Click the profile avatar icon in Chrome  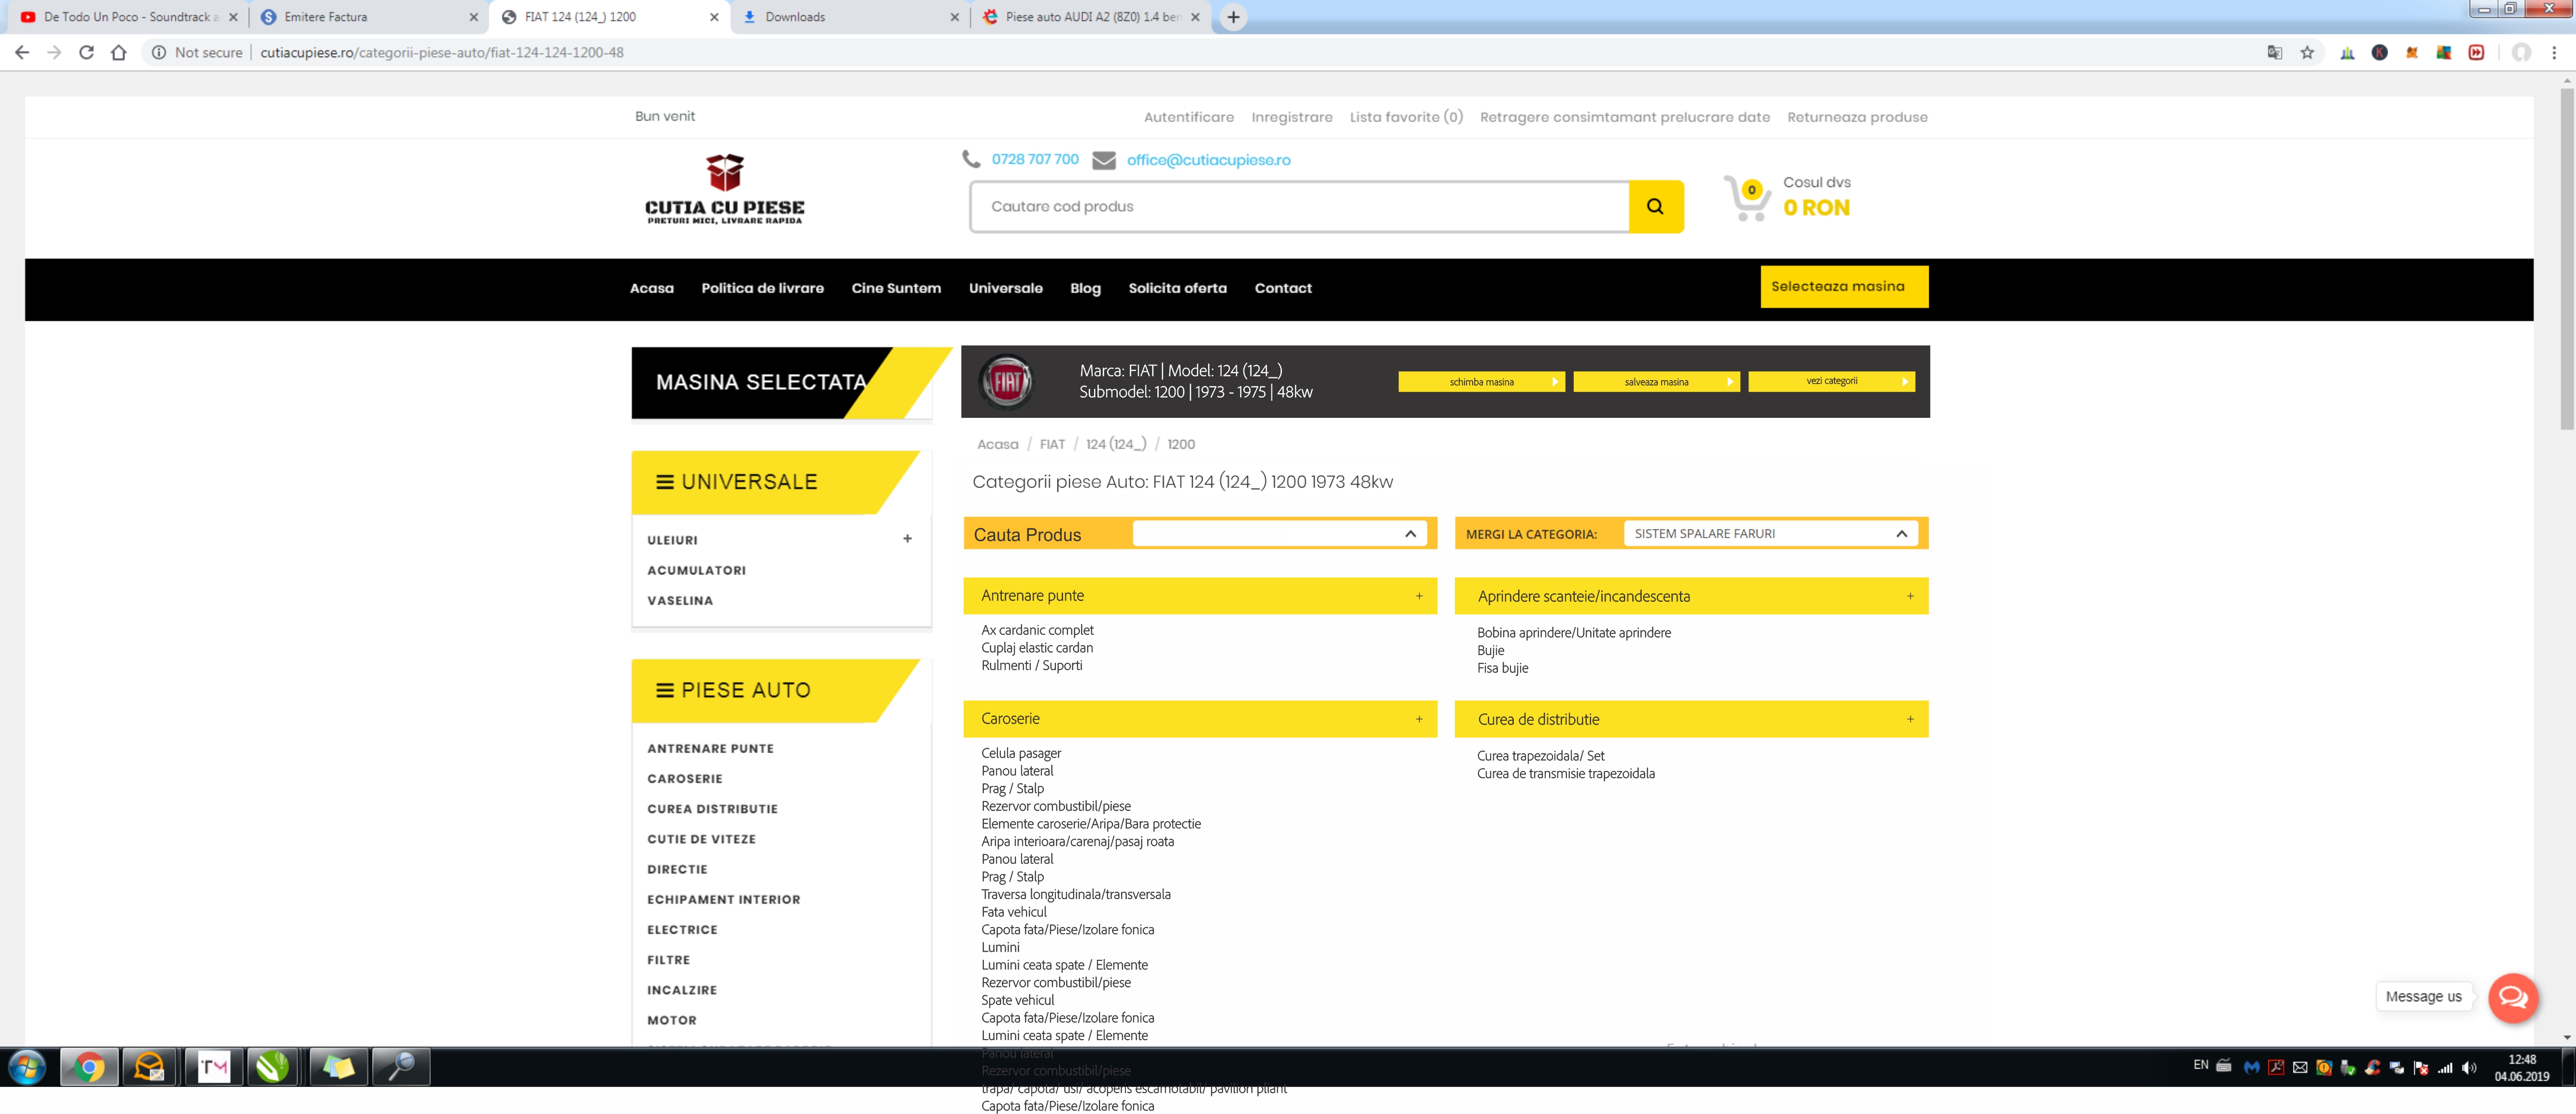pyautogui.click(x=2522, y=52)
